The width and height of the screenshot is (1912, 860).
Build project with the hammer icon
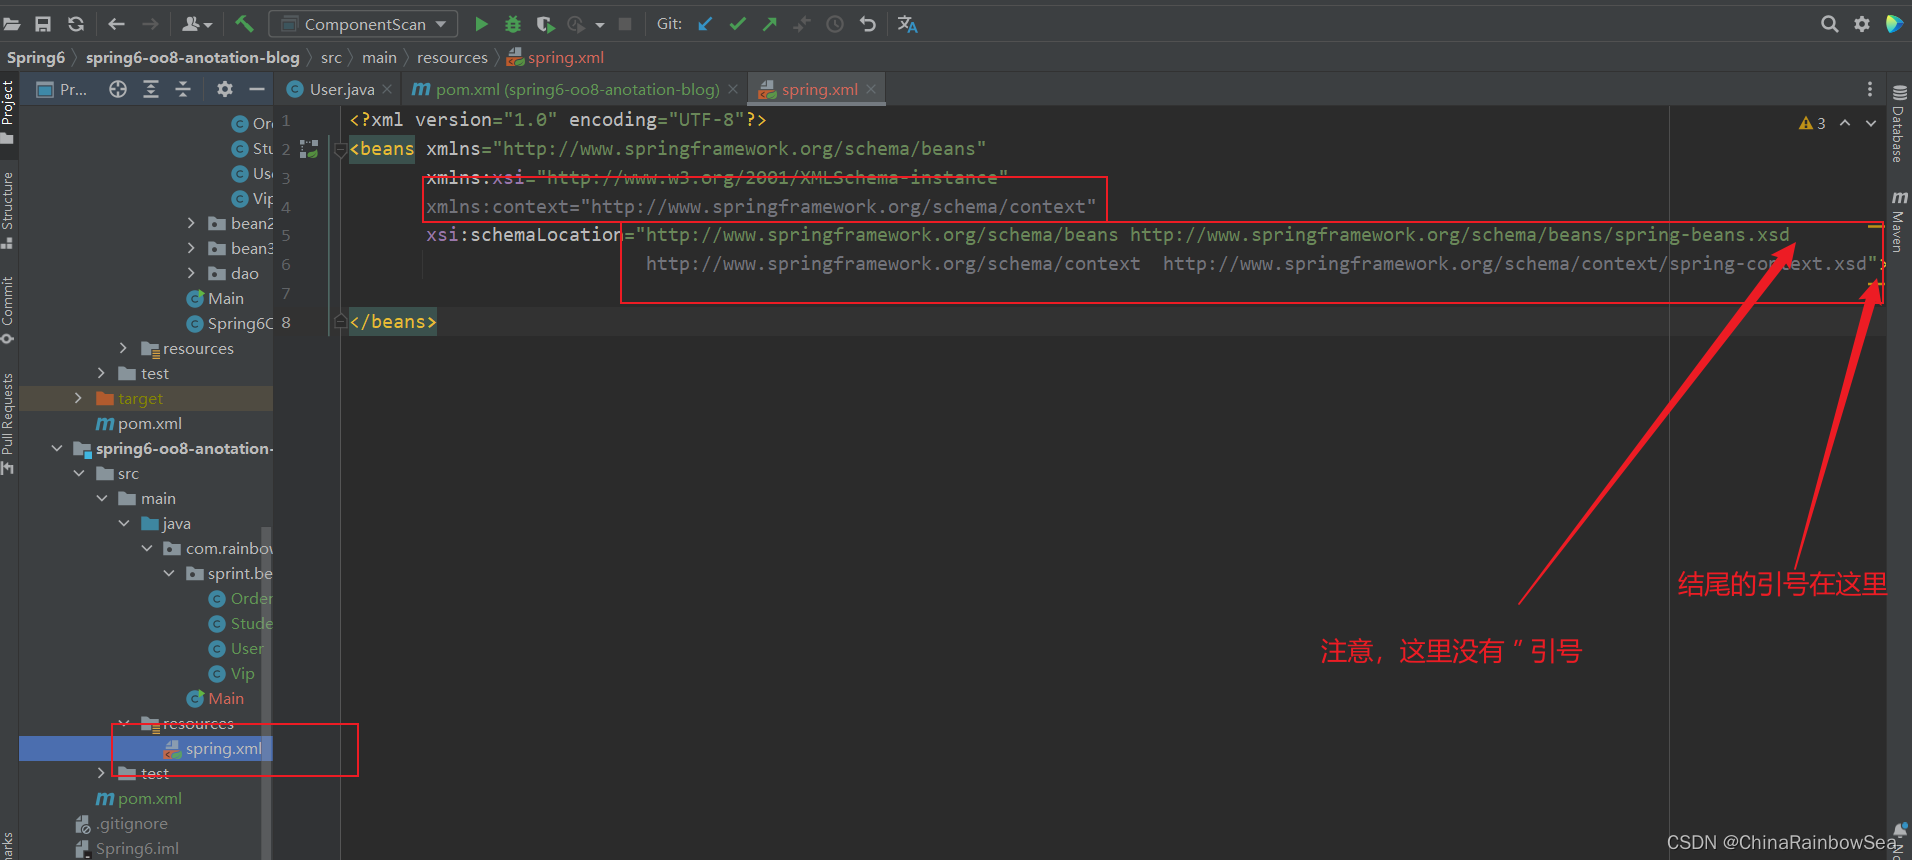click(x=244, y=23)
